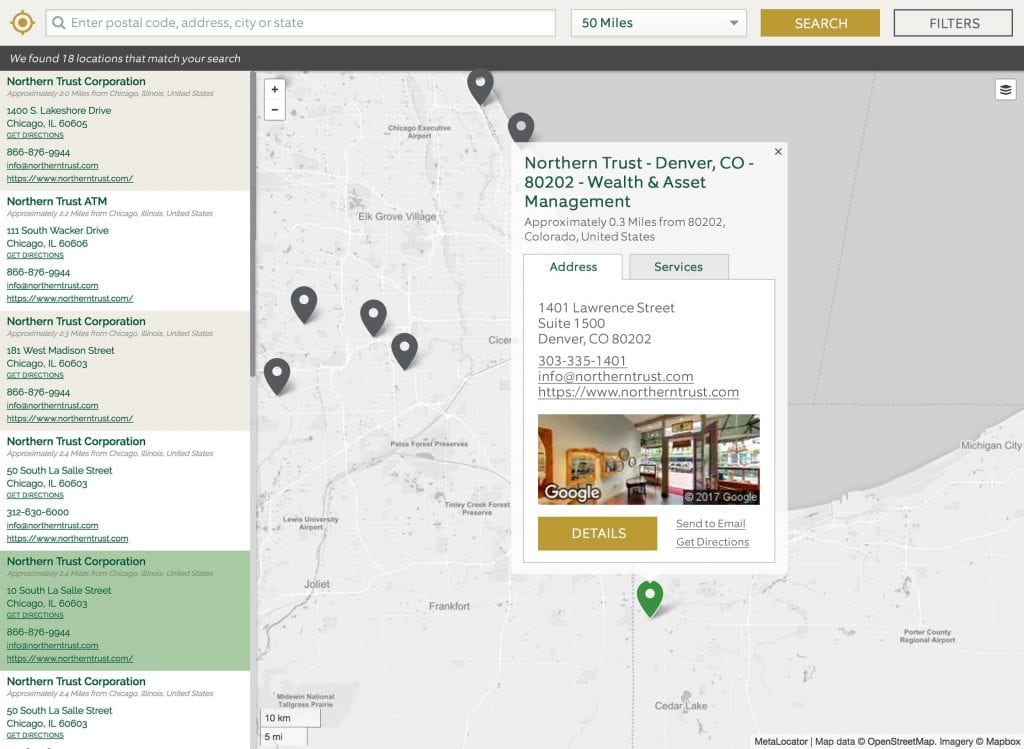Viewport: 1024px width, 749px height.
Task: Follow the Get Directions link in popup
Action: tap(711, 541)
